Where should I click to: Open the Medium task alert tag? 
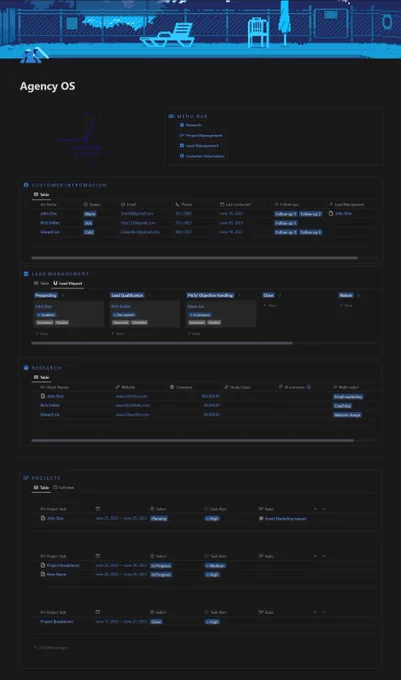pyautogui.click(x=215, y=566)
